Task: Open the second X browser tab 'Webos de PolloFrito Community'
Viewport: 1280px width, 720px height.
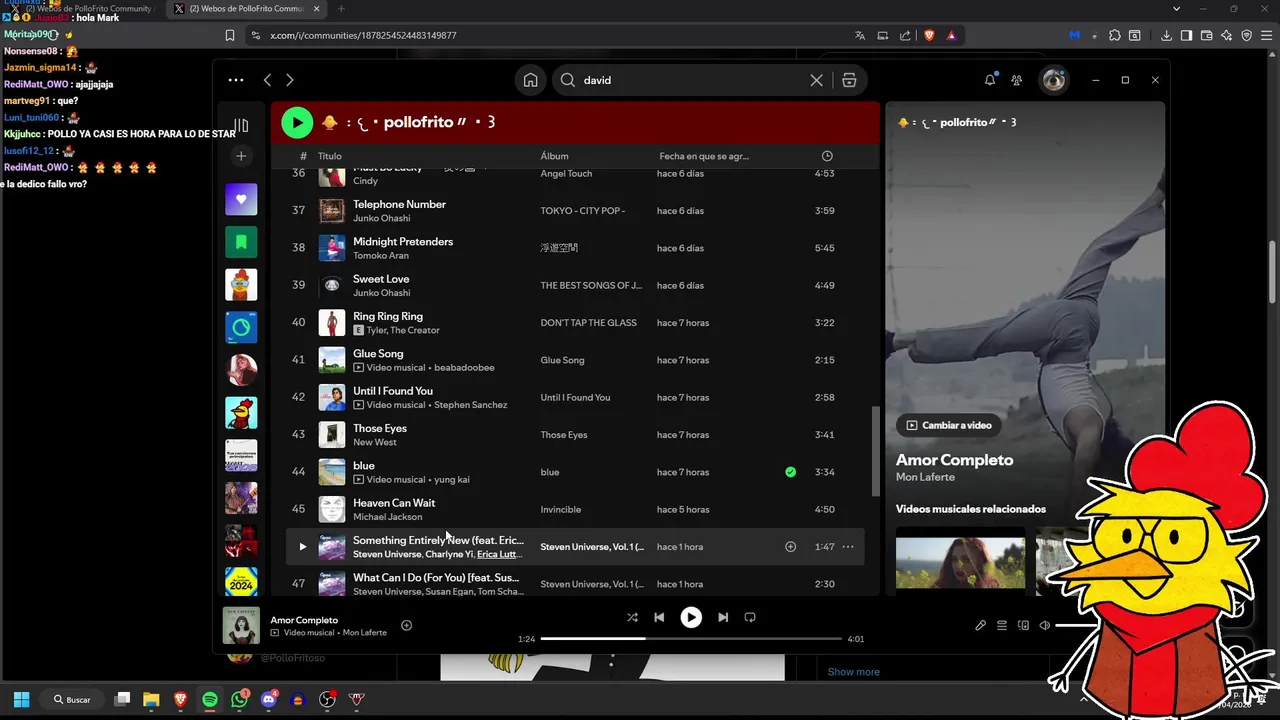Action: click(x=246, y=9)
